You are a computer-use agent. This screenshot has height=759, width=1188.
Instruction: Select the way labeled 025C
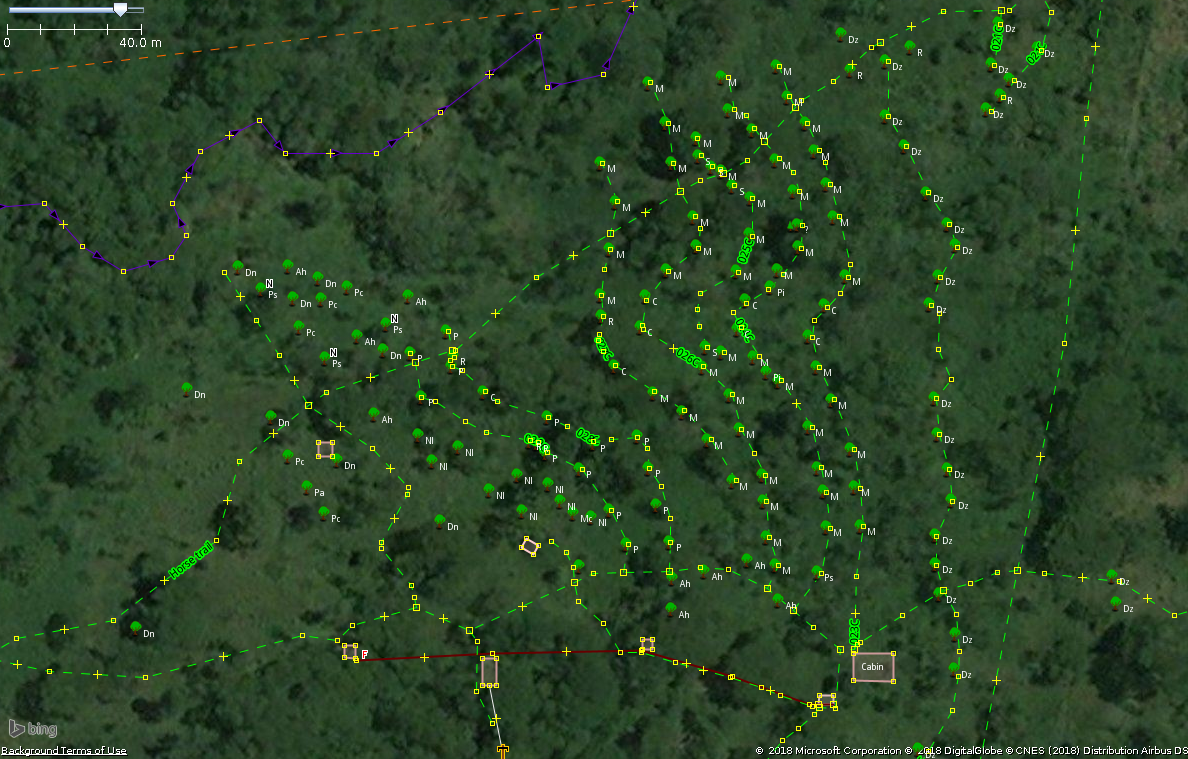click(x=746, y=249)
